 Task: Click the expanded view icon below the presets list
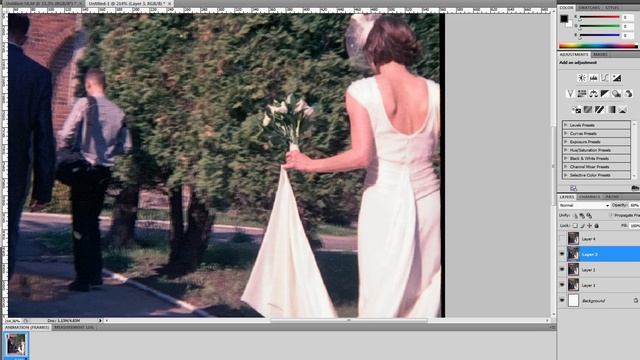573,188
